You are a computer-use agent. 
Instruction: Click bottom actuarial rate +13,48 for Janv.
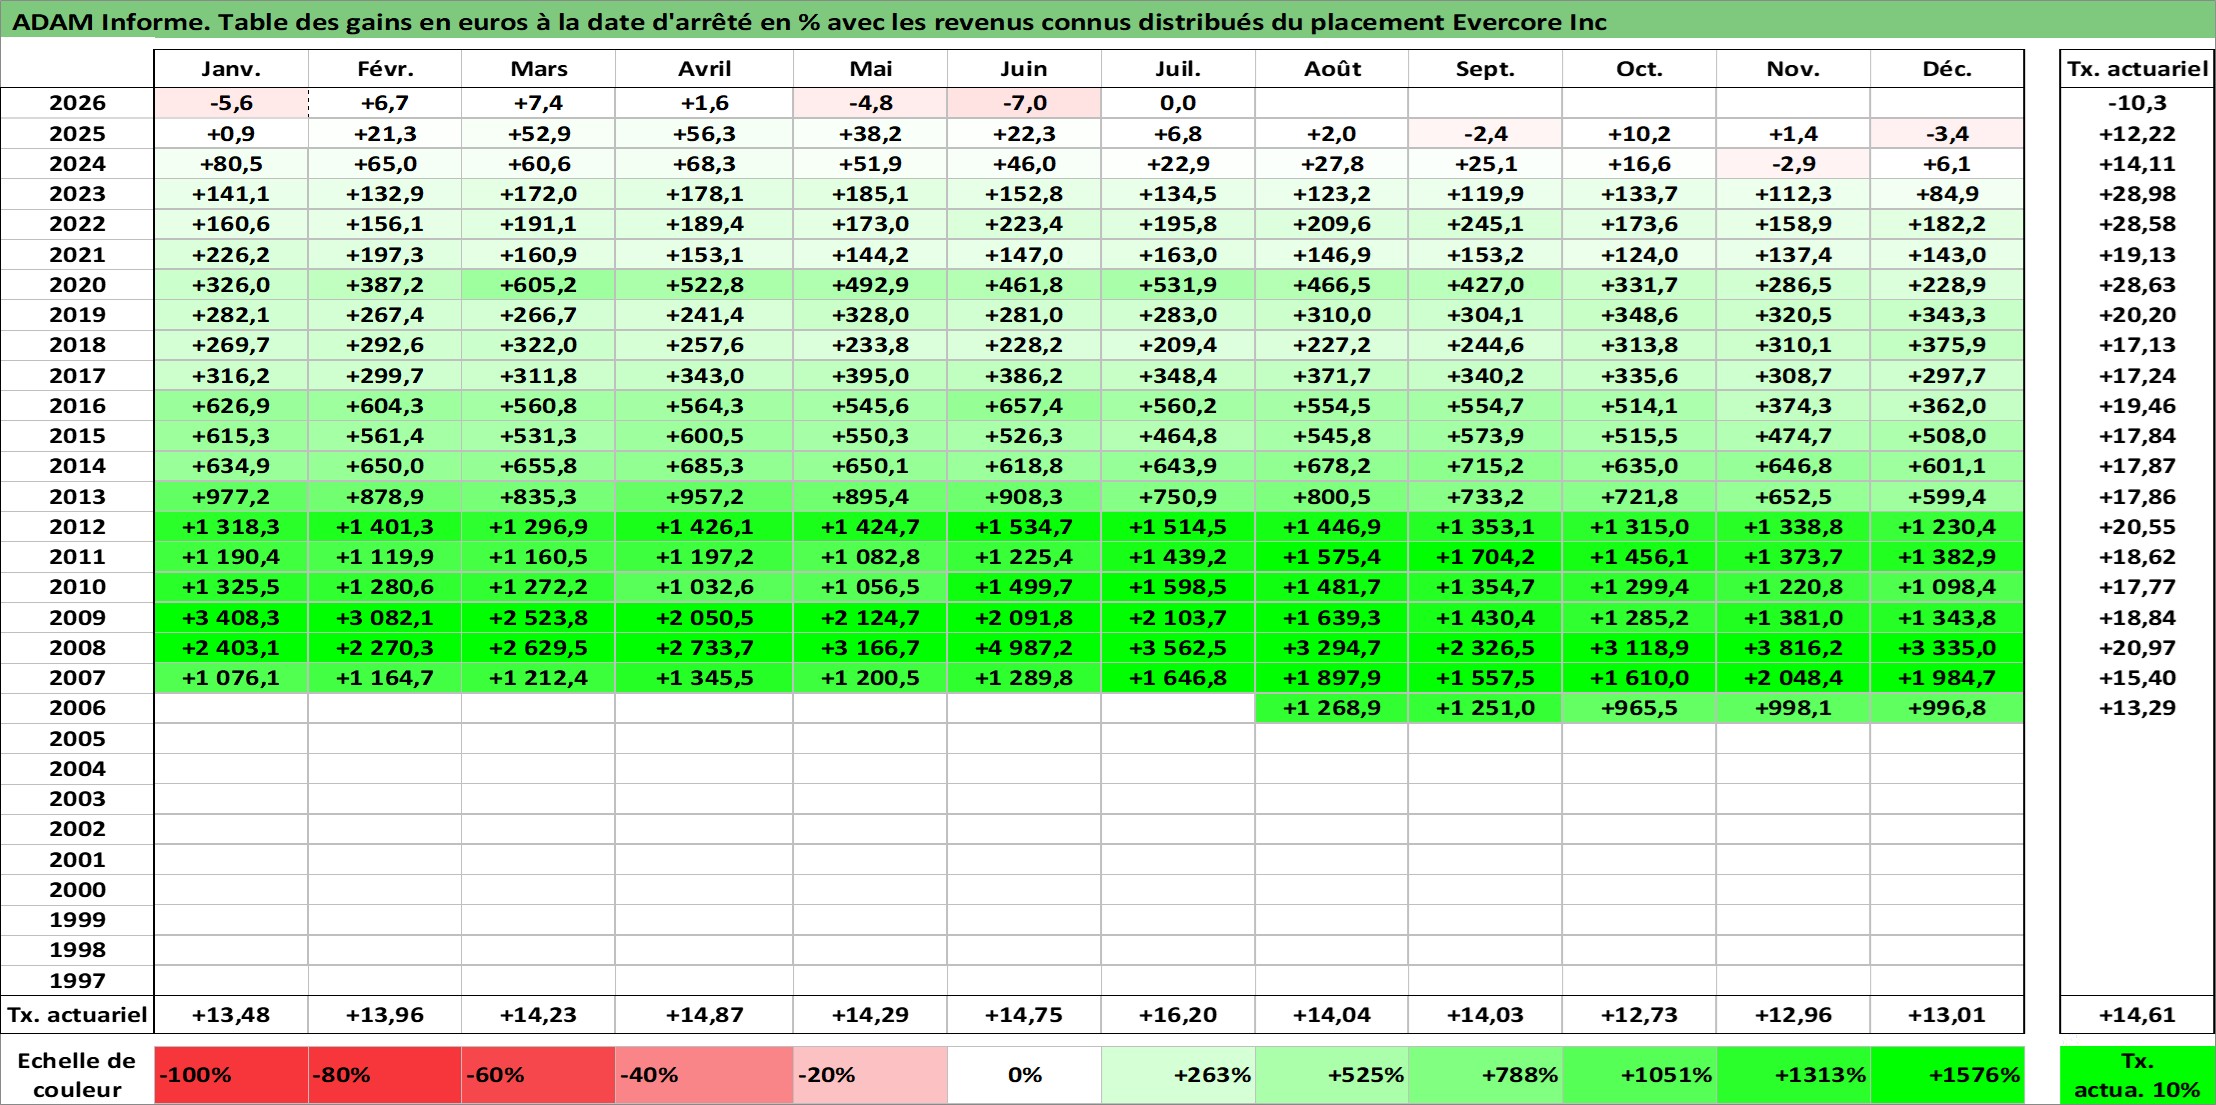(x=231, y=1015)
